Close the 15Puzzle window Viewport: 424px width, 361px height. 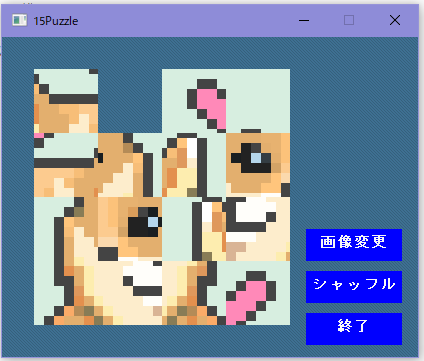395,20
